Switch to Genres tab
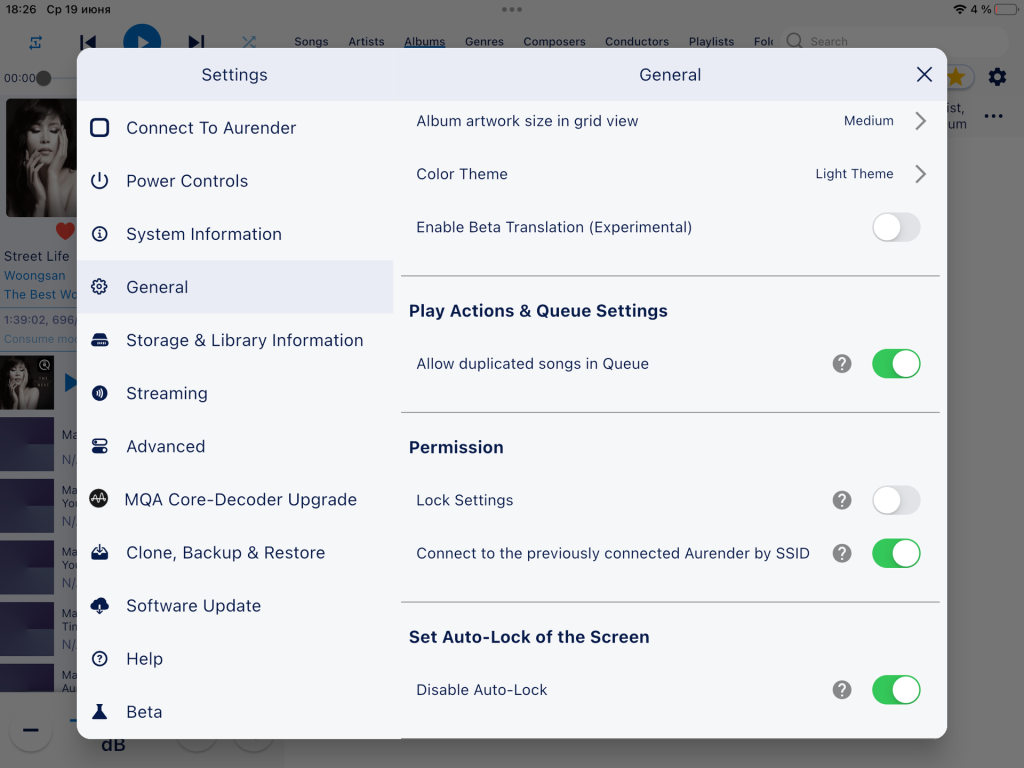Image resolution: width=1024 pixels, height=768 pixels. (x=484, y=41)
